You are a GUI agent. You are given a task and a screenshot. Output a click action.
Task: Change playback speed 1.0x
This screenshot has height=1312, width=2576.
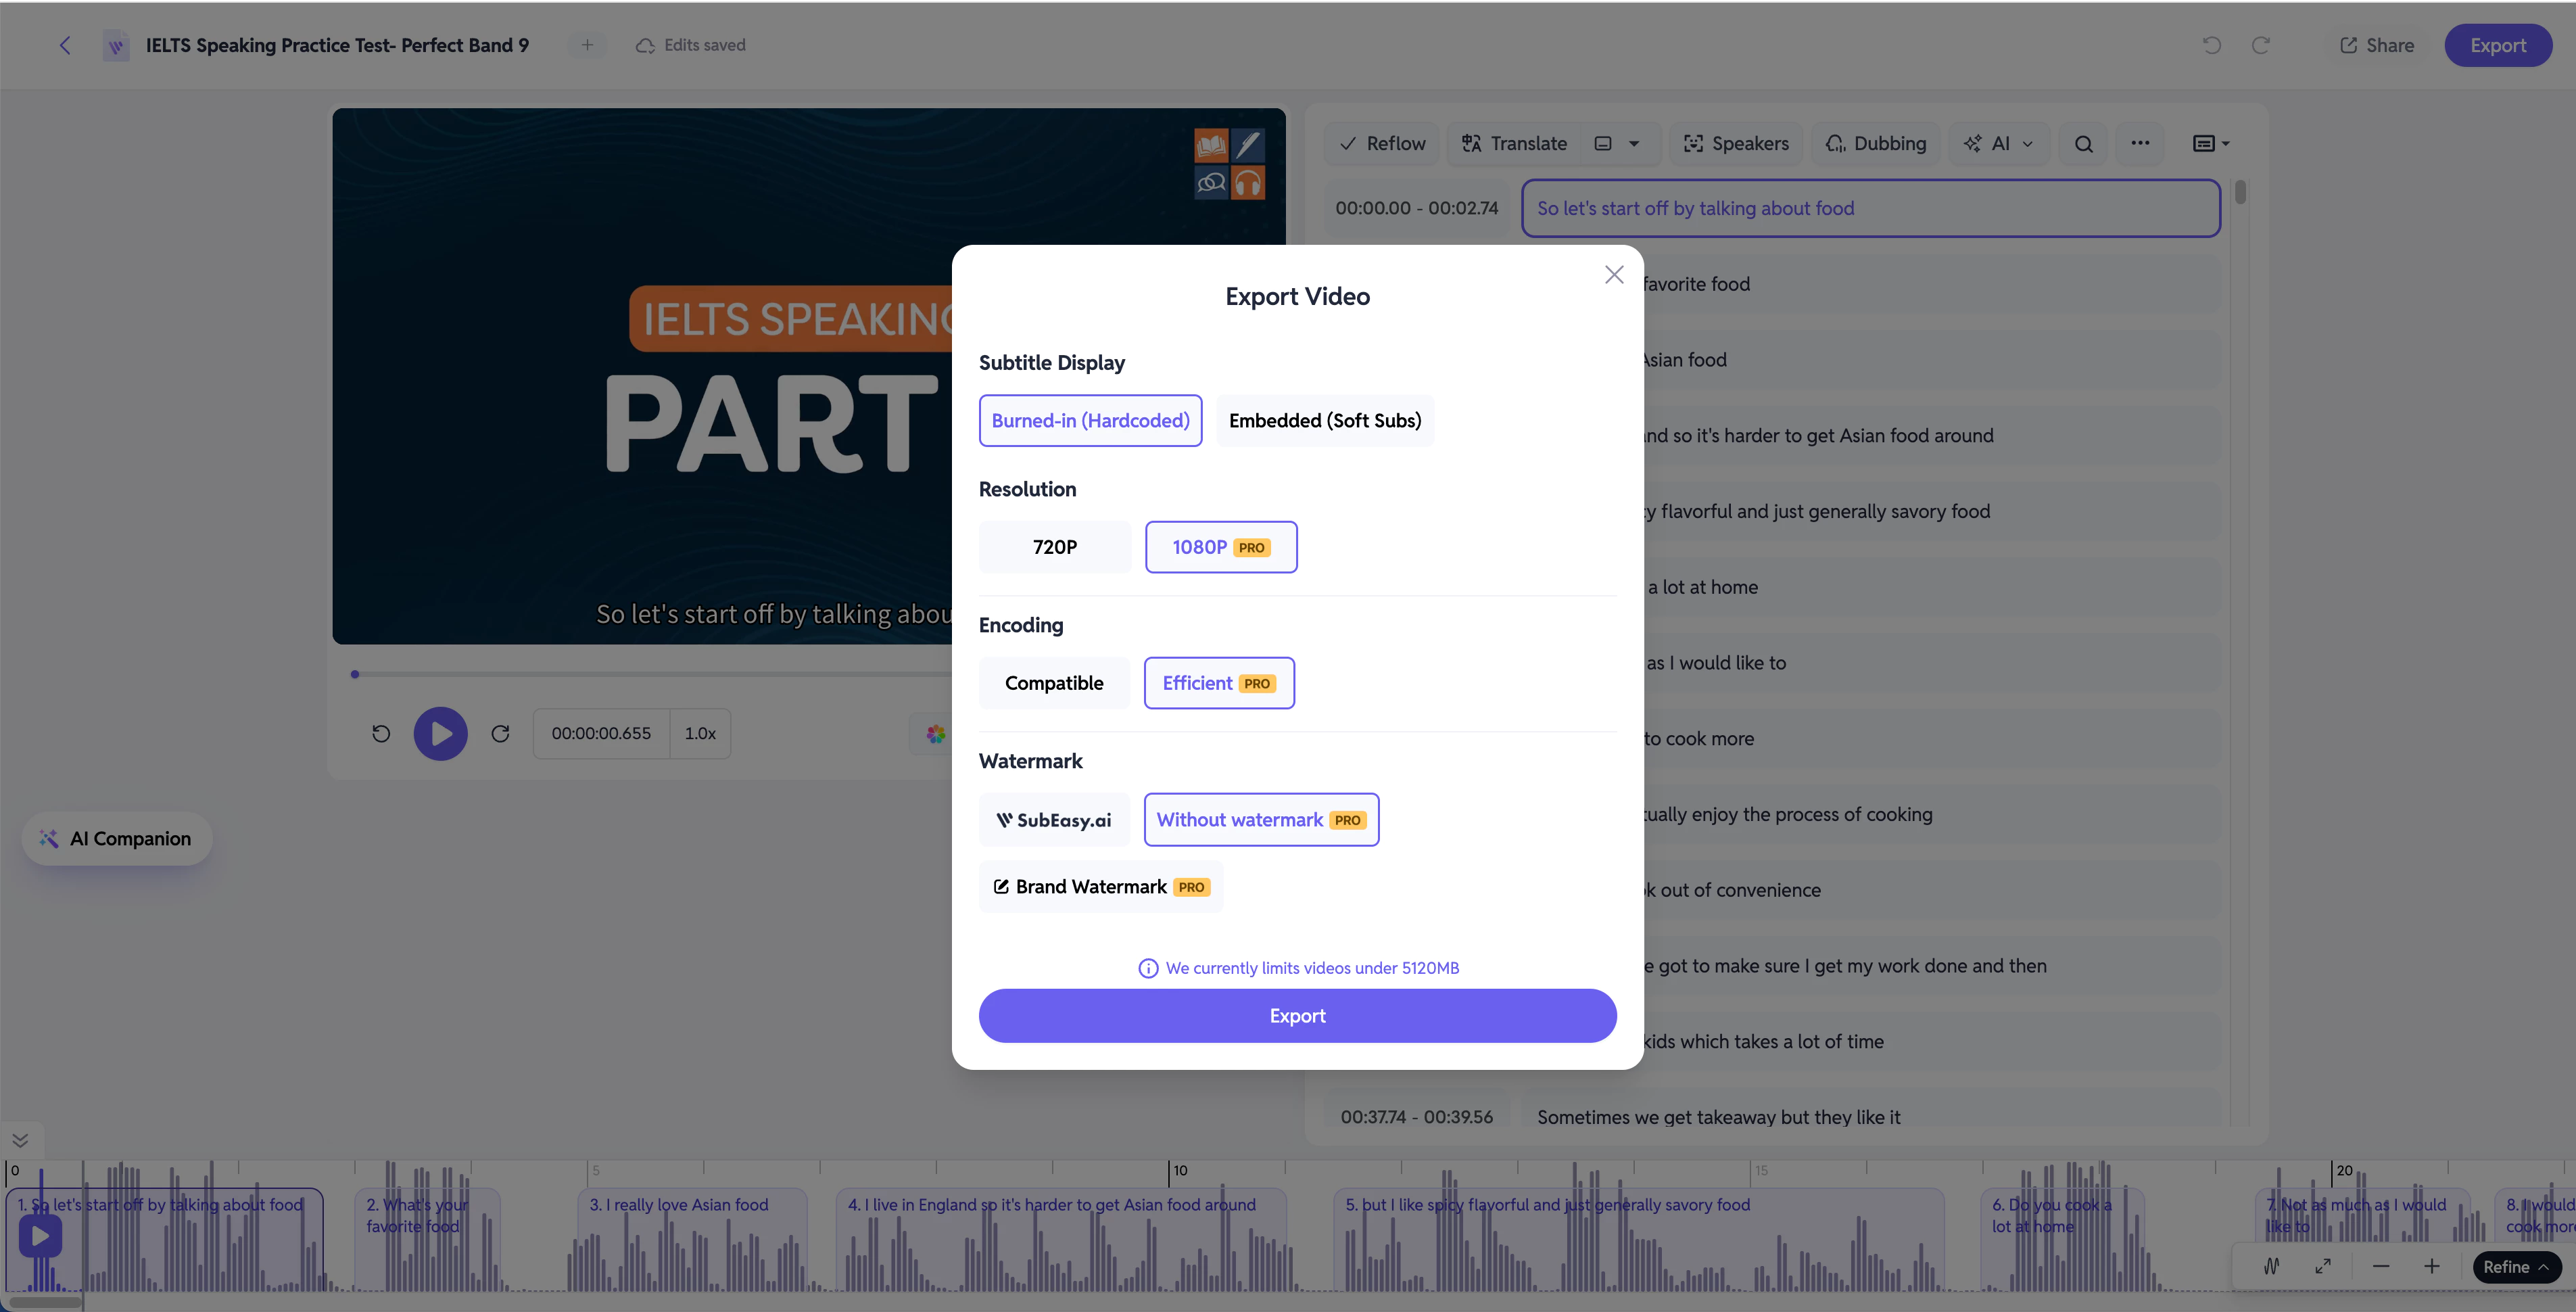click(x=700, y=734)
